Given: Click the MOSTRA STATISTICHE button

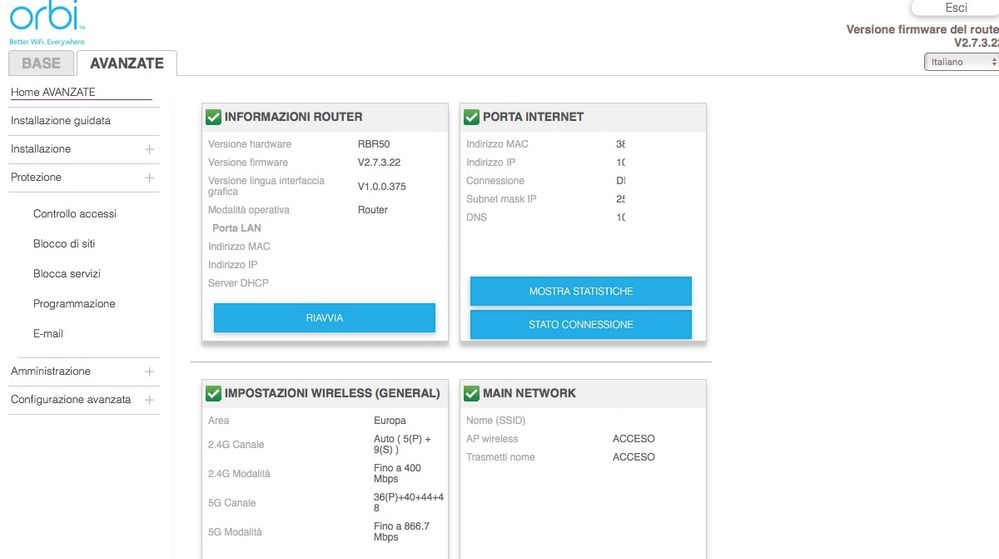Looking at the screenshot, I should coord(580,291).
